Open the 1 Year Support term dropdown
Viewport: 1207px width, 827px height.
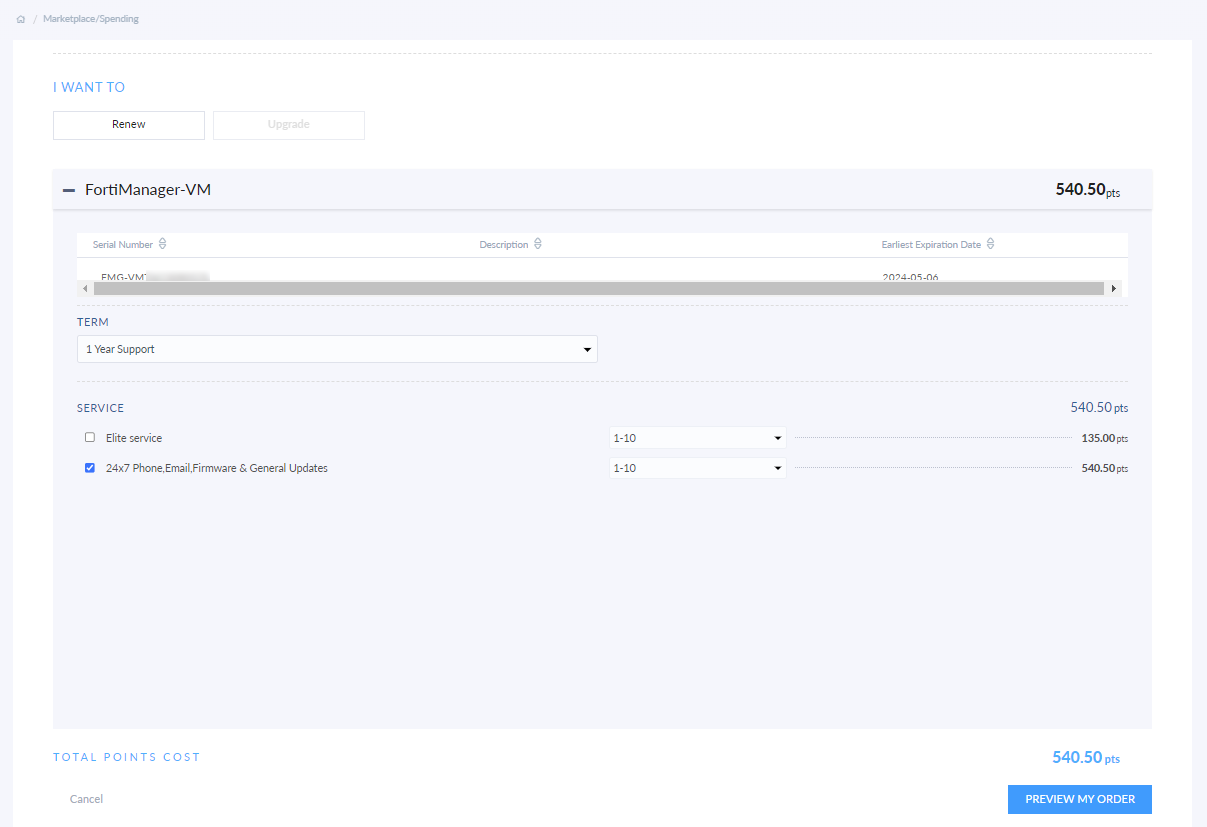337,349
